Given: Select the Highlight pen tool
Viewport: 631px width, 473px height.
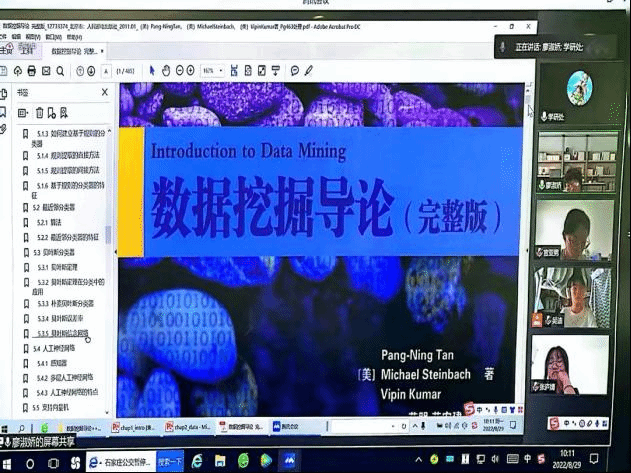Looking at the screenshot, I should [x=308, y=71].
